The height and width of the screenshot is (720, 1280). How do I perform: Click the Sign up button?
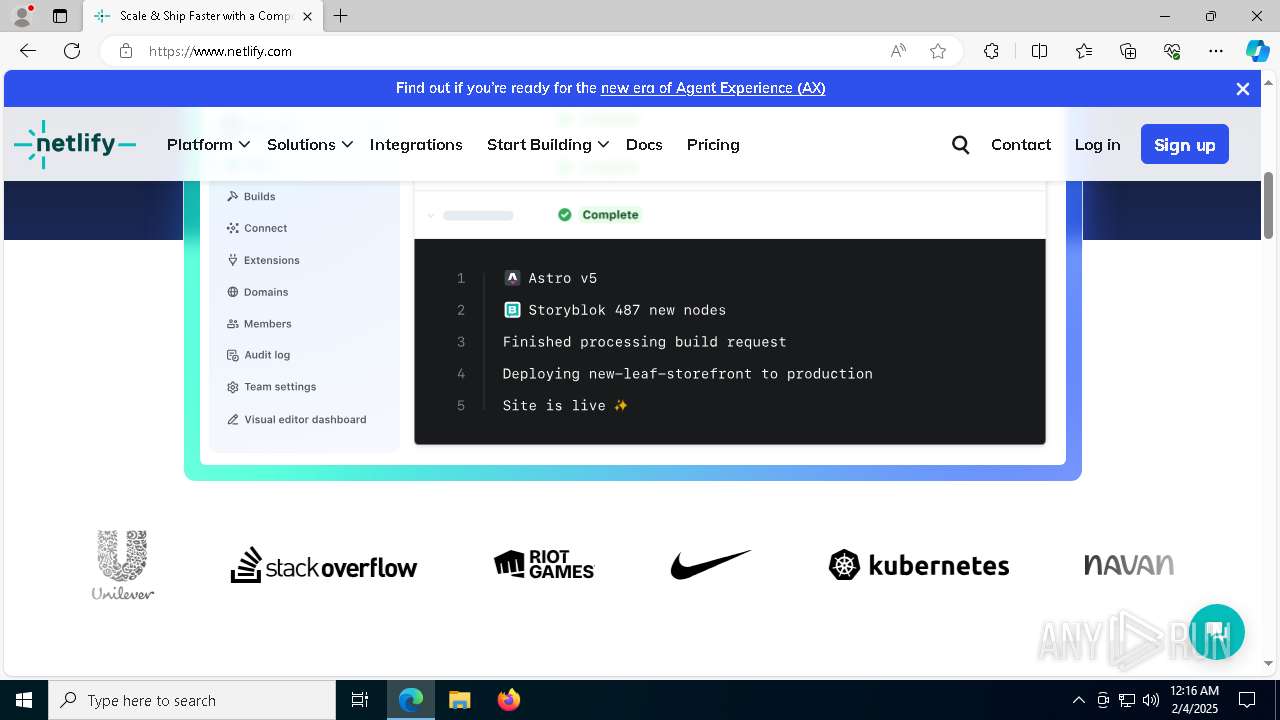(x=1185, y=145)
